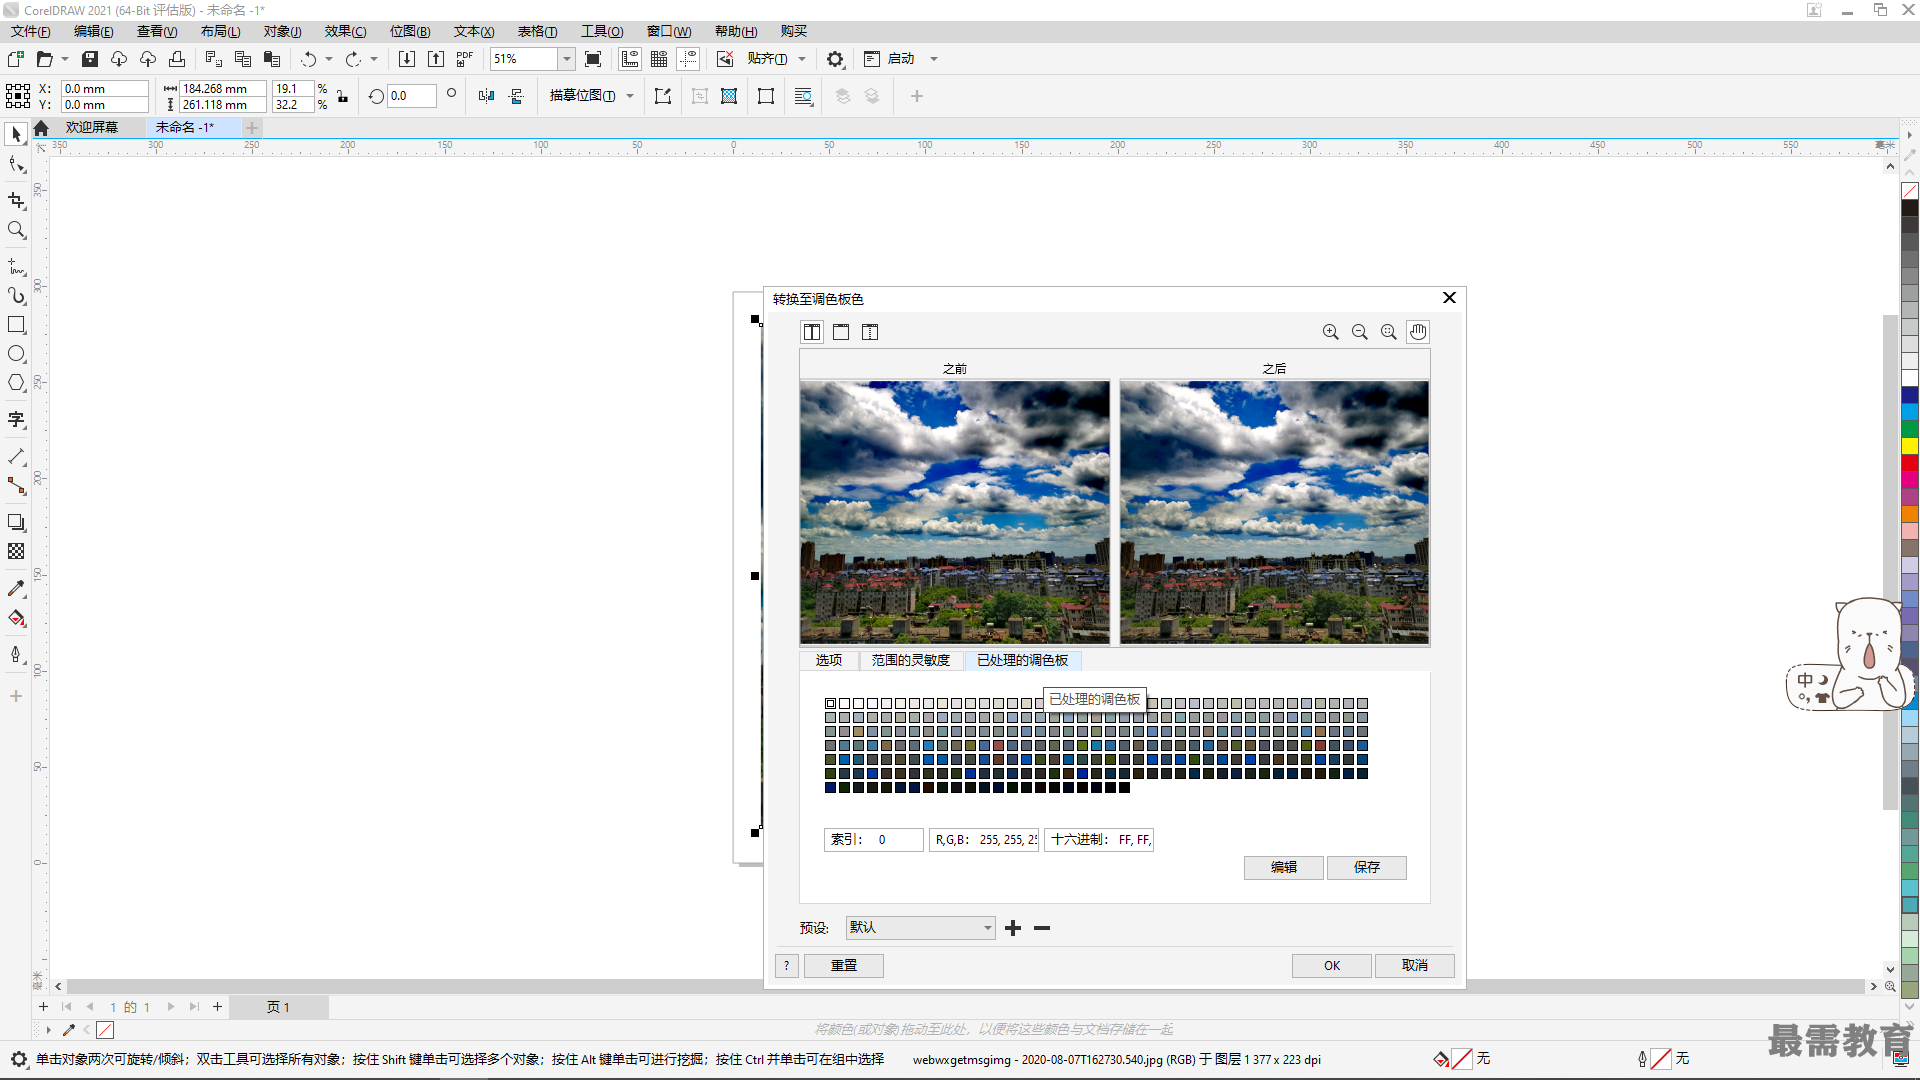
Task: Click the Print icon
Action: (177, 59)
